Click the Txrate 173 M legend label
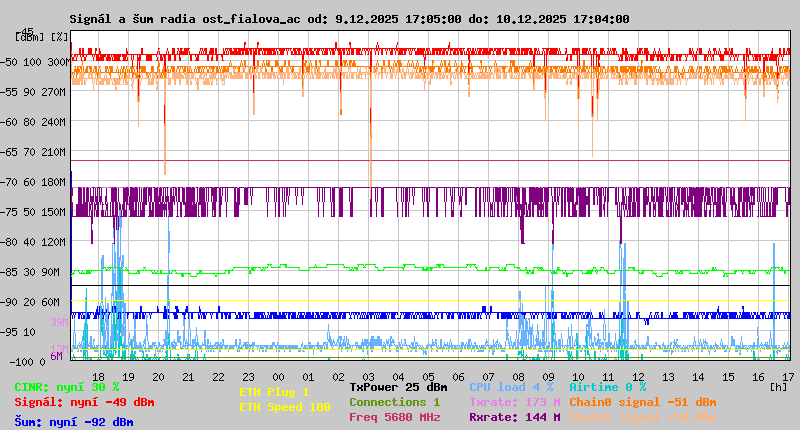 coord(514,402)
